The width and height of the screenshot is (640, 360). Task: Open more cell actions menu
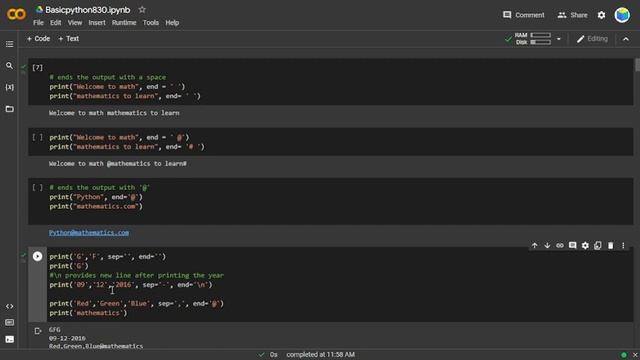pos(623,245)
